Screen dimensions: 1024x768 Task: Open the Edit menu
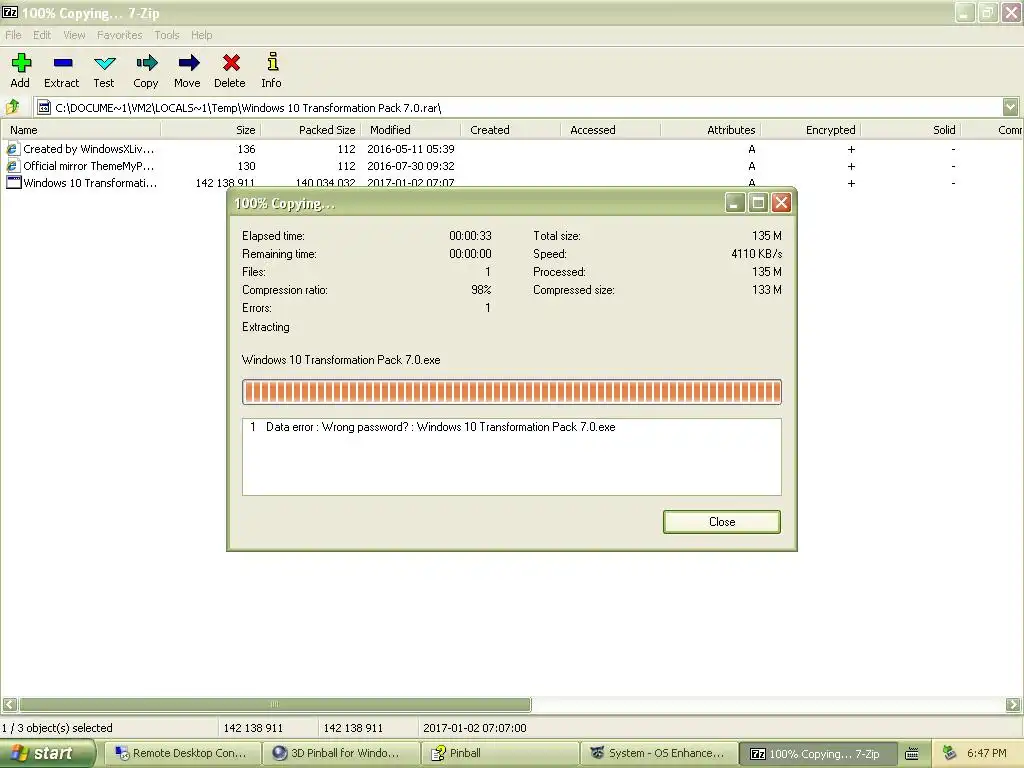pos(42,35)
